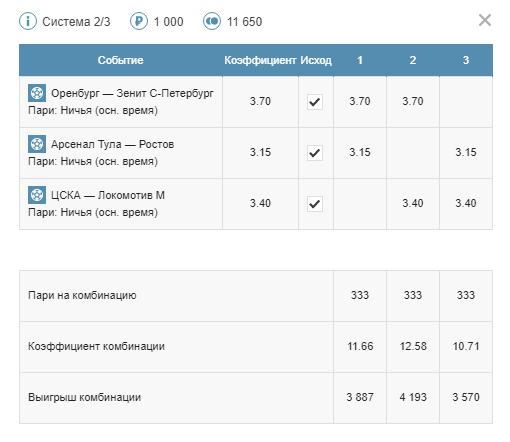Image resolution: width=510 pixels, height=442 pixels.
Task: Close the bet system popup
Action: 485,20
